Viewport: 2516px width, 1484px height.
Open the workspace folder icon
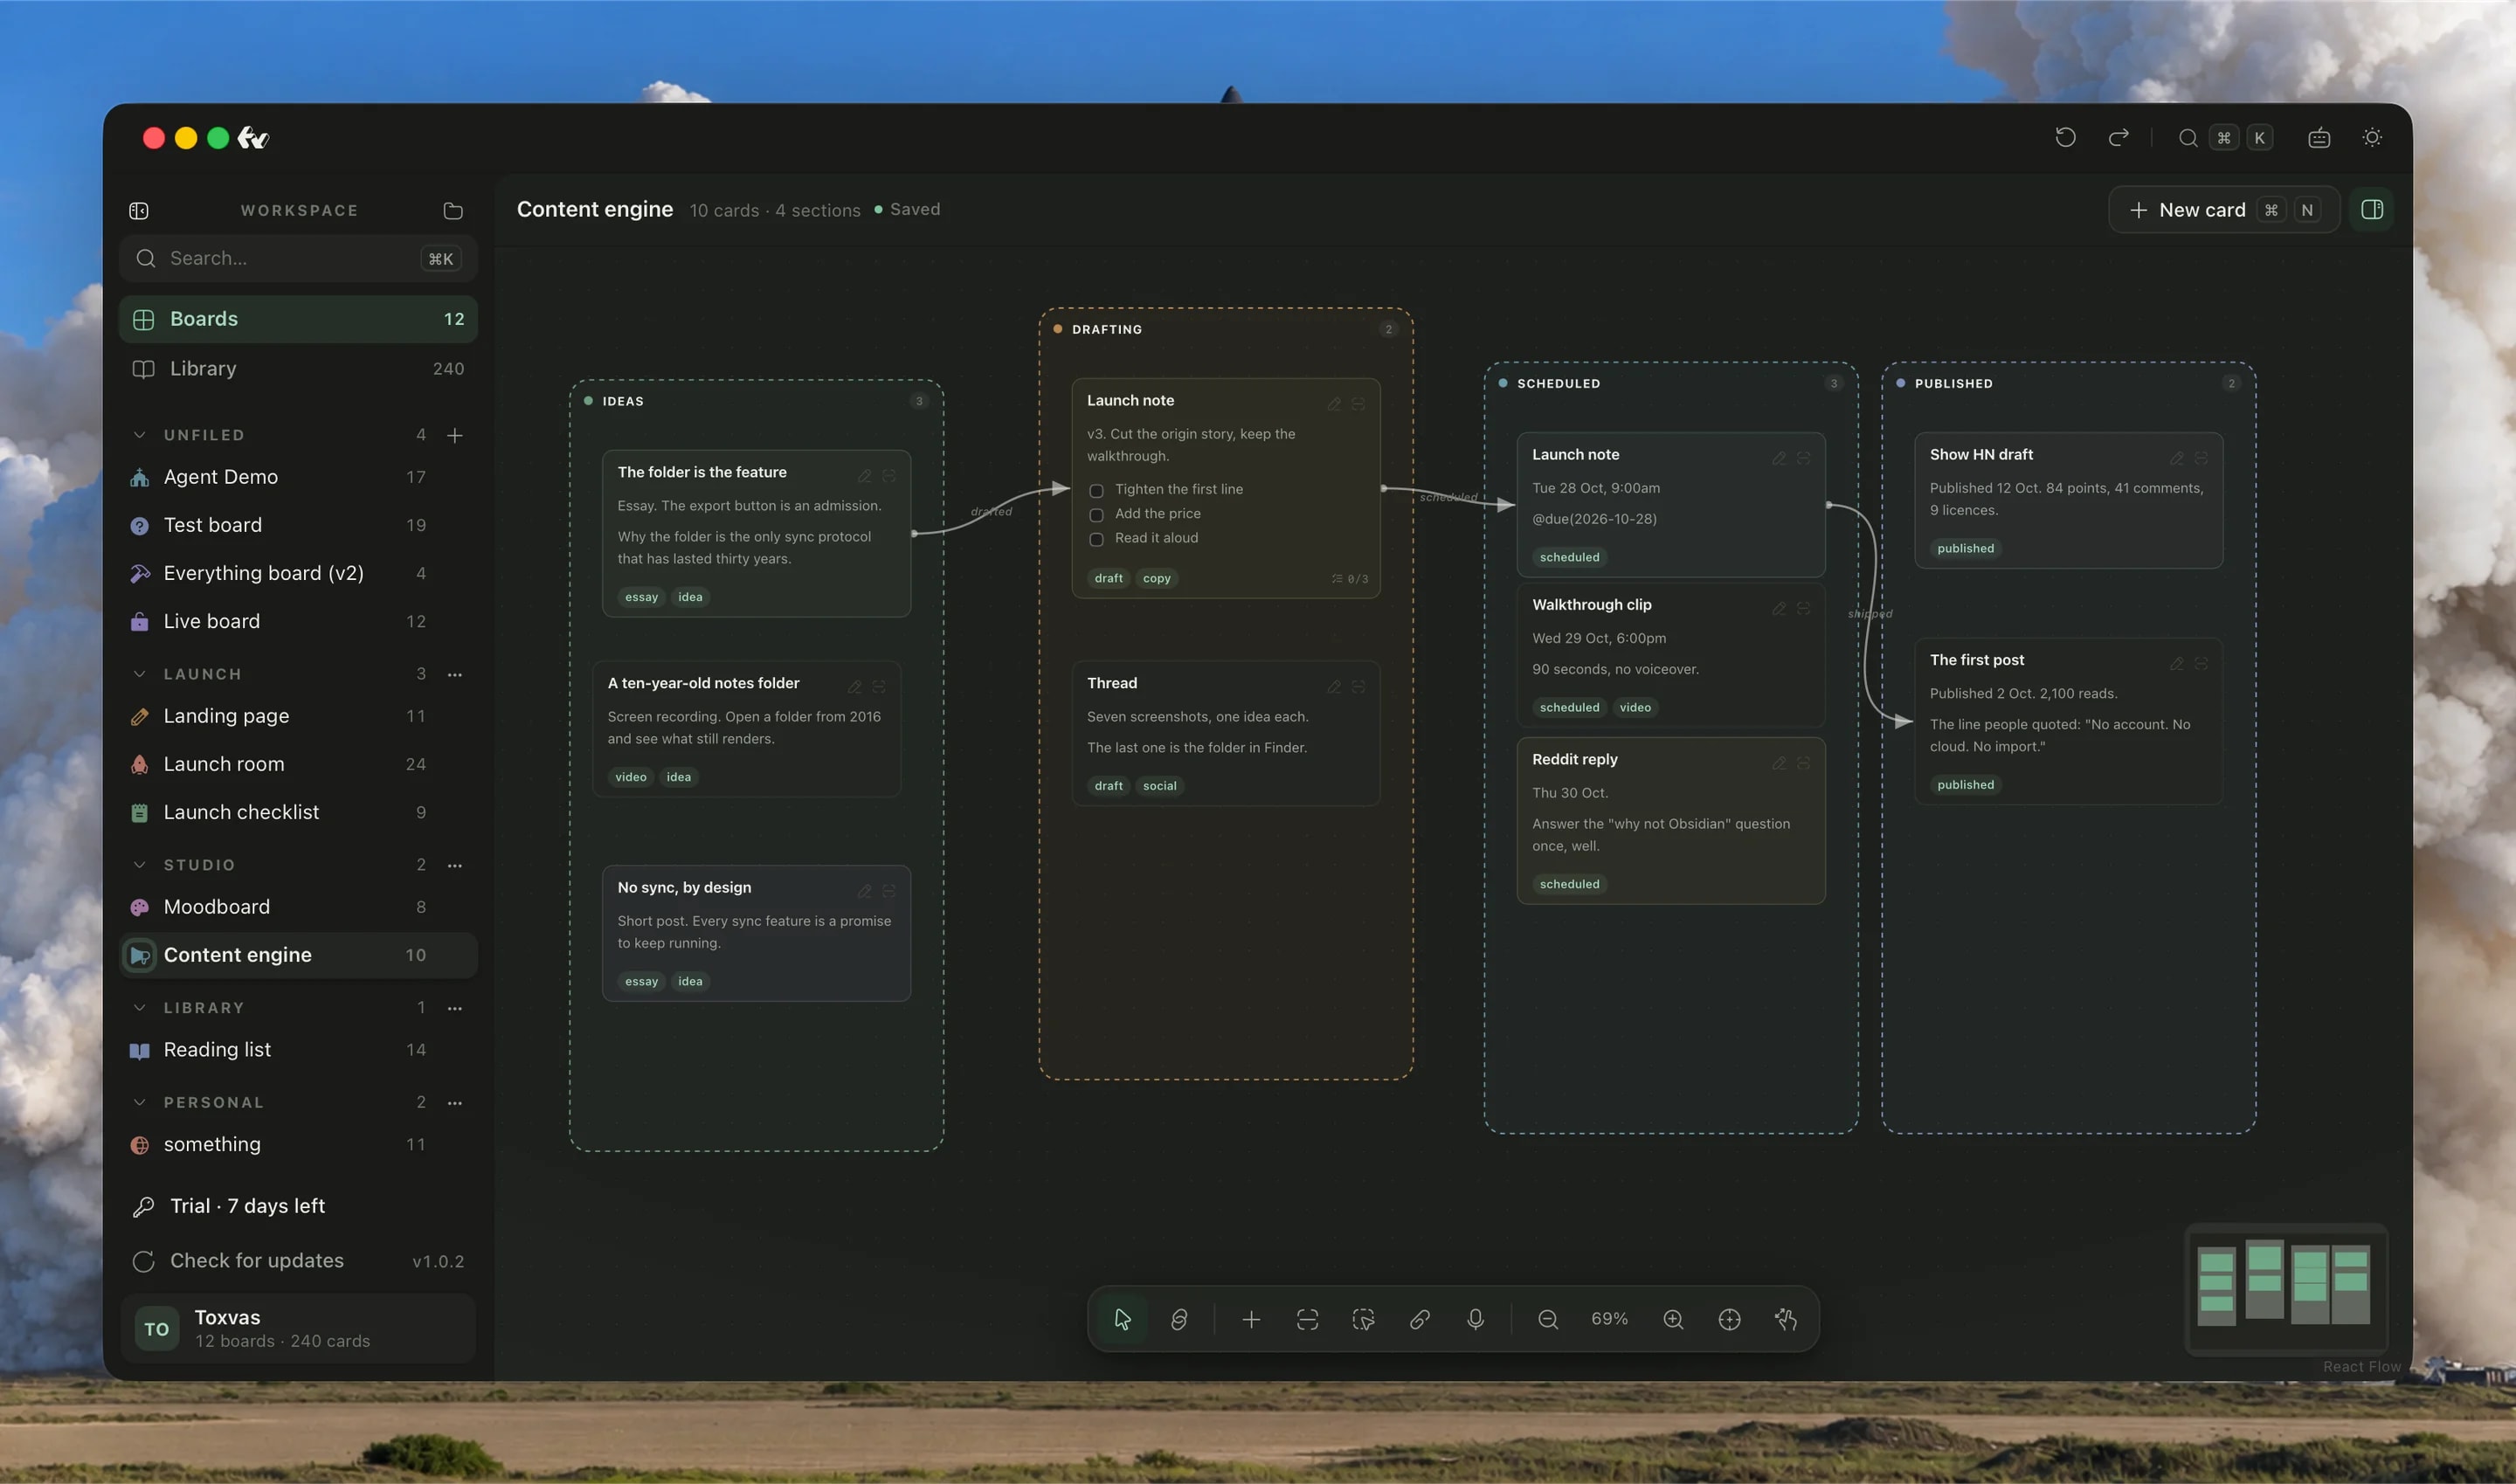coord(453,210)
